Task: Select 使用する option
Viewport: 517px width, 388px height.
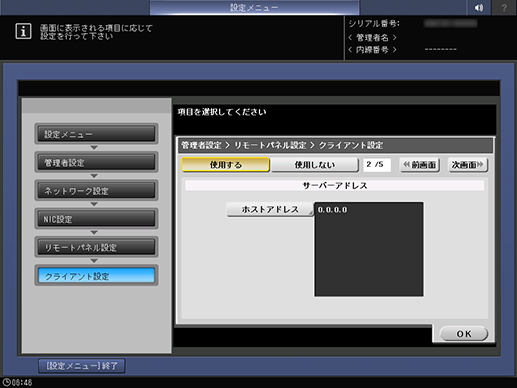Action: click(226, 165)
